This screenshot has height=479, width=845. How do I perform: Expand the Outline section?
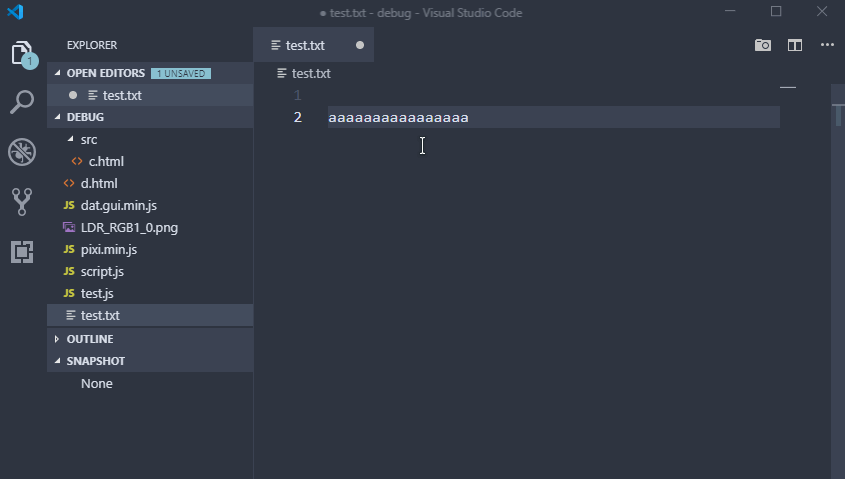coord(57,339)
